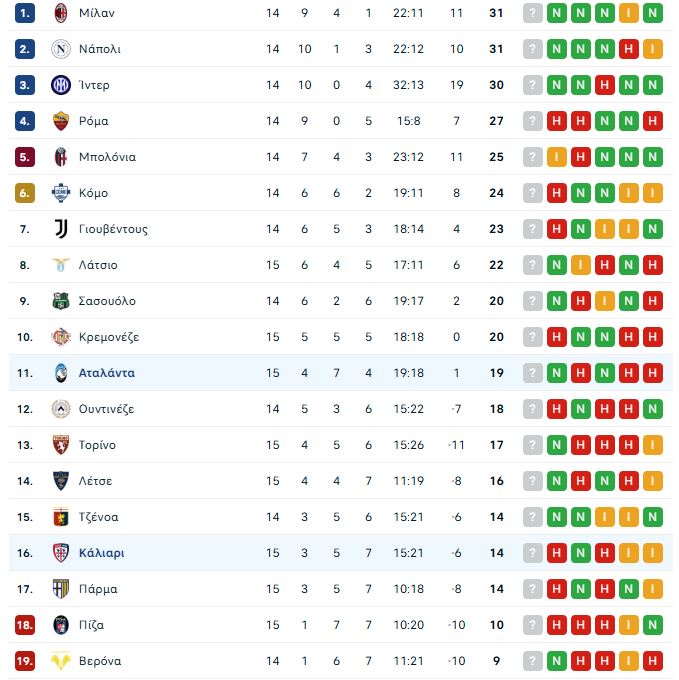
Task: Click the Κόμο team name
Action: (x=93, y=193)
